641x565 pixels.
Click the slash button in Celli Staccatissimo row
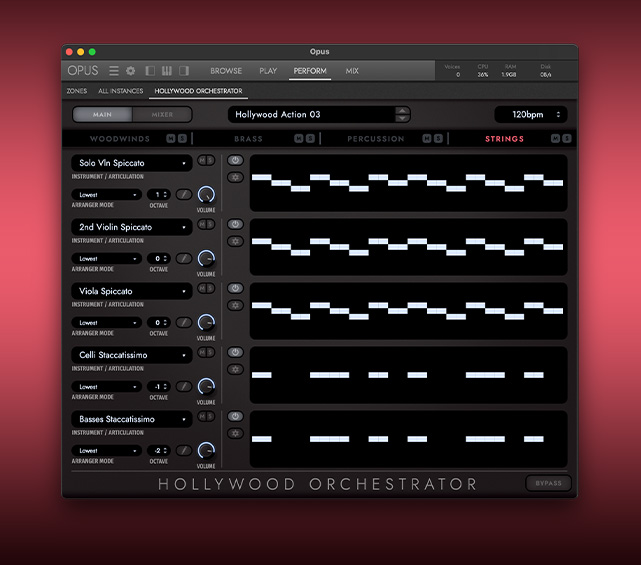184,386
